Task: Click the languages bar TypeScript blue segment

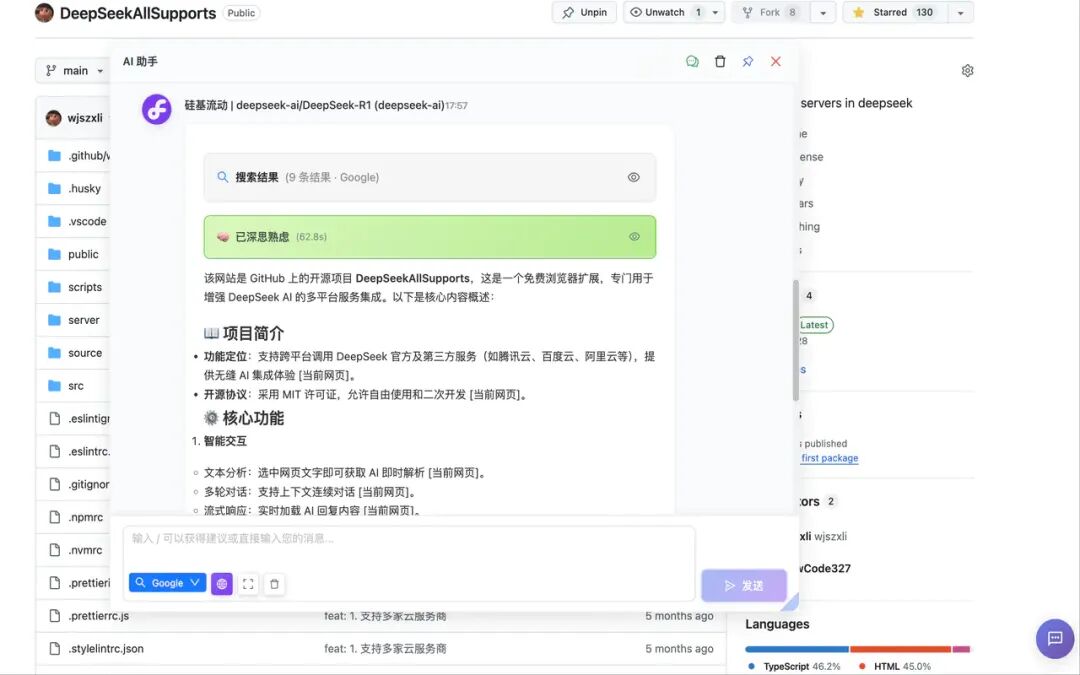Action: click(797, 650)
